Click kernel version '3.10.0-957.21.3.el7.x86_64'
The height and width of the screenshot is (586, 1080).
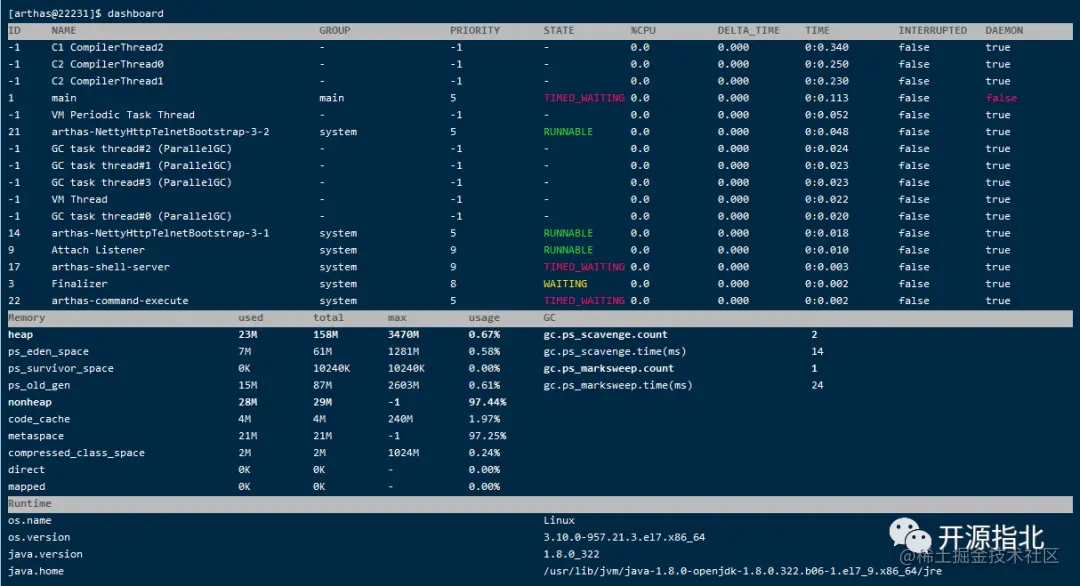click(x=624, y=537)
